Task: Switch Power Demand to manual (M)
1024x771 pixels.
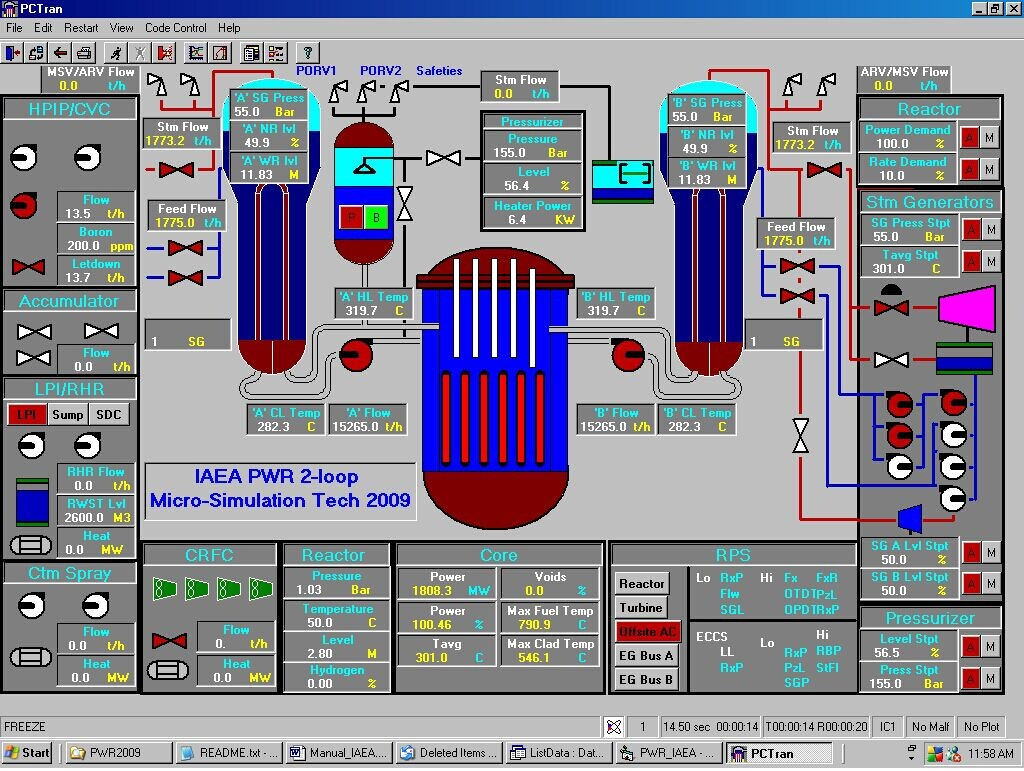Action: pos(990,137)
